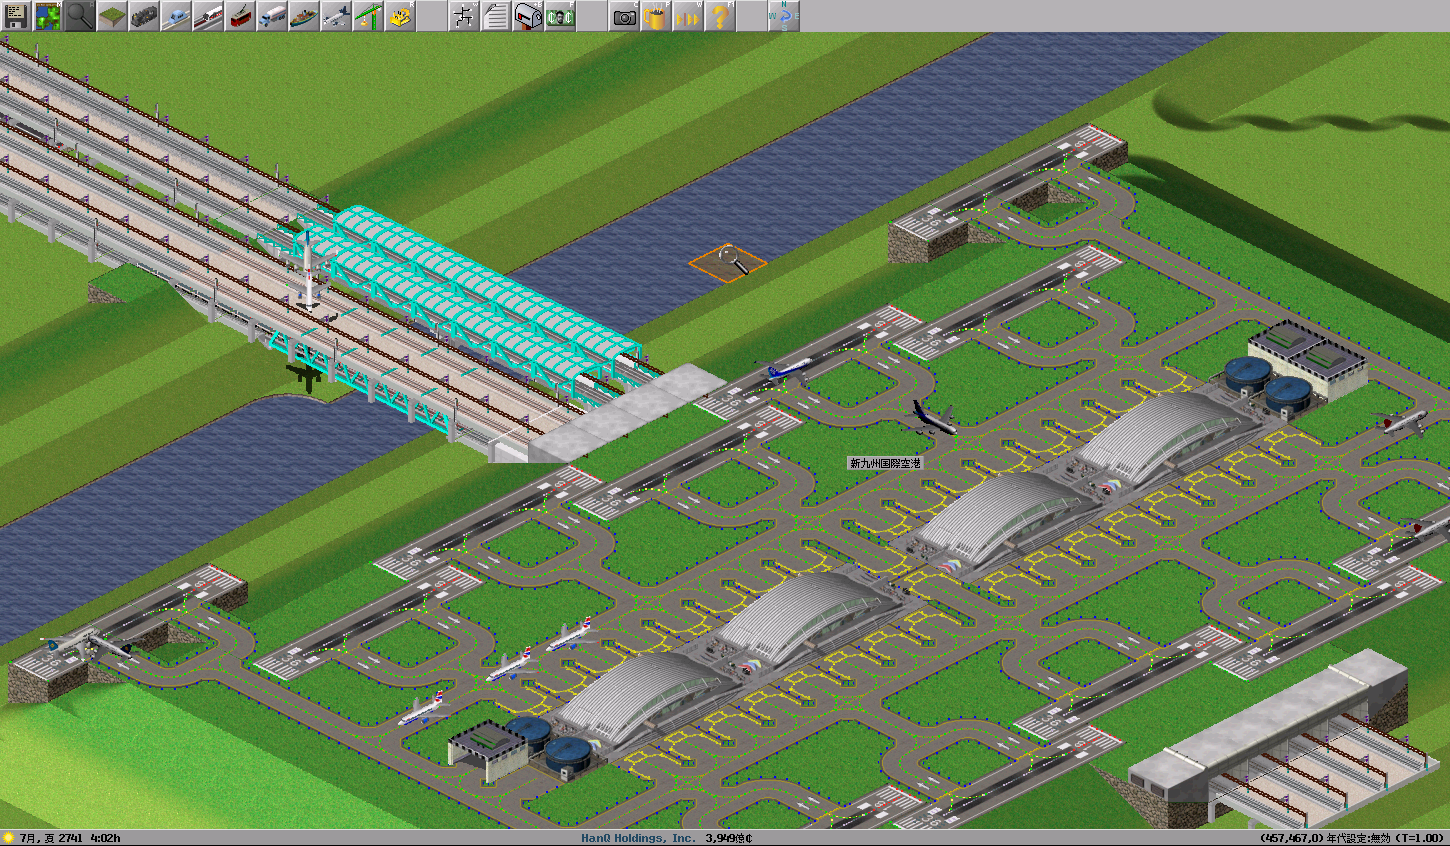
Task: Click 'HanQ Holdings, Inc.' company name
Action: pyautogui.click(x=638, y=838)
